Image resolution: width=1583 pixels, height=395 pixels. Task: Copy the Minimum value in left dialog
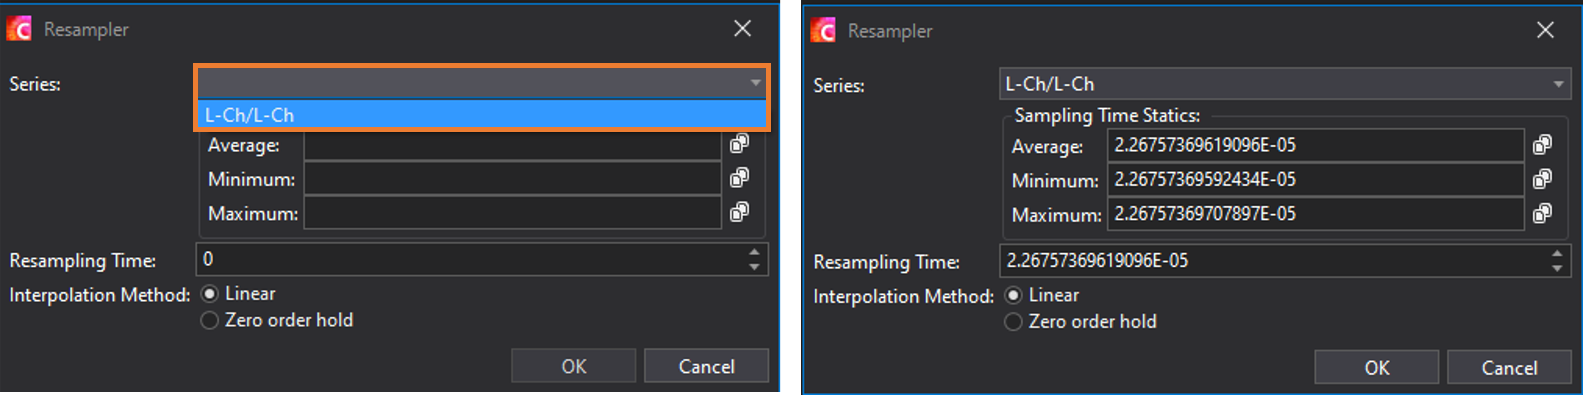coord(740,178)
